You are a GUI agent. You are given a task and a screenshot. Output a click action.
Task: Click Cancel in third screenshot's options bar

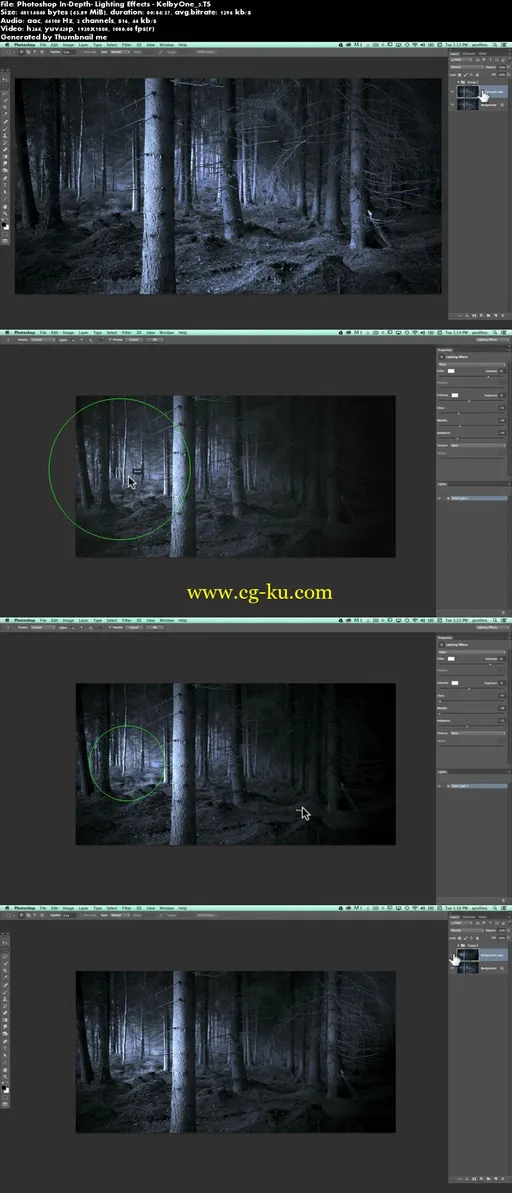134,627
